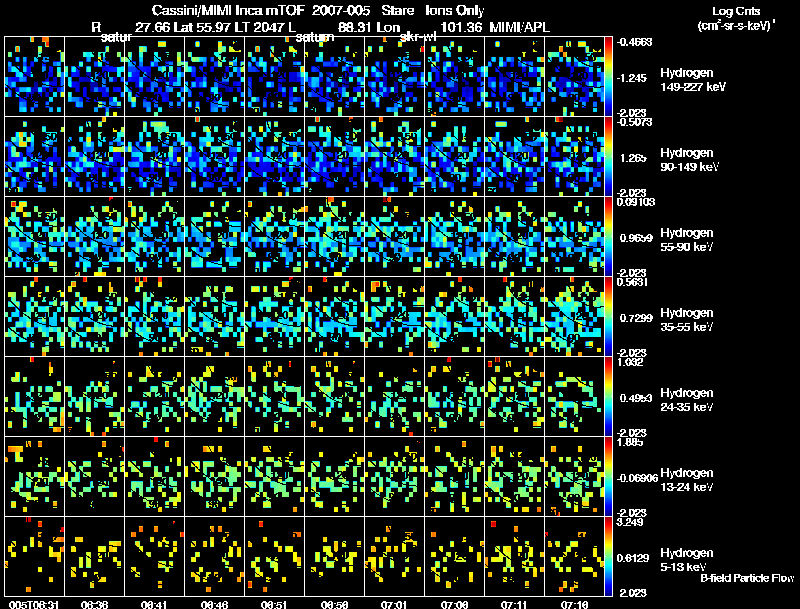Open the 24-35 keV image at 07:16
This screenshot has width=800, height=609.
click(574, 396)
